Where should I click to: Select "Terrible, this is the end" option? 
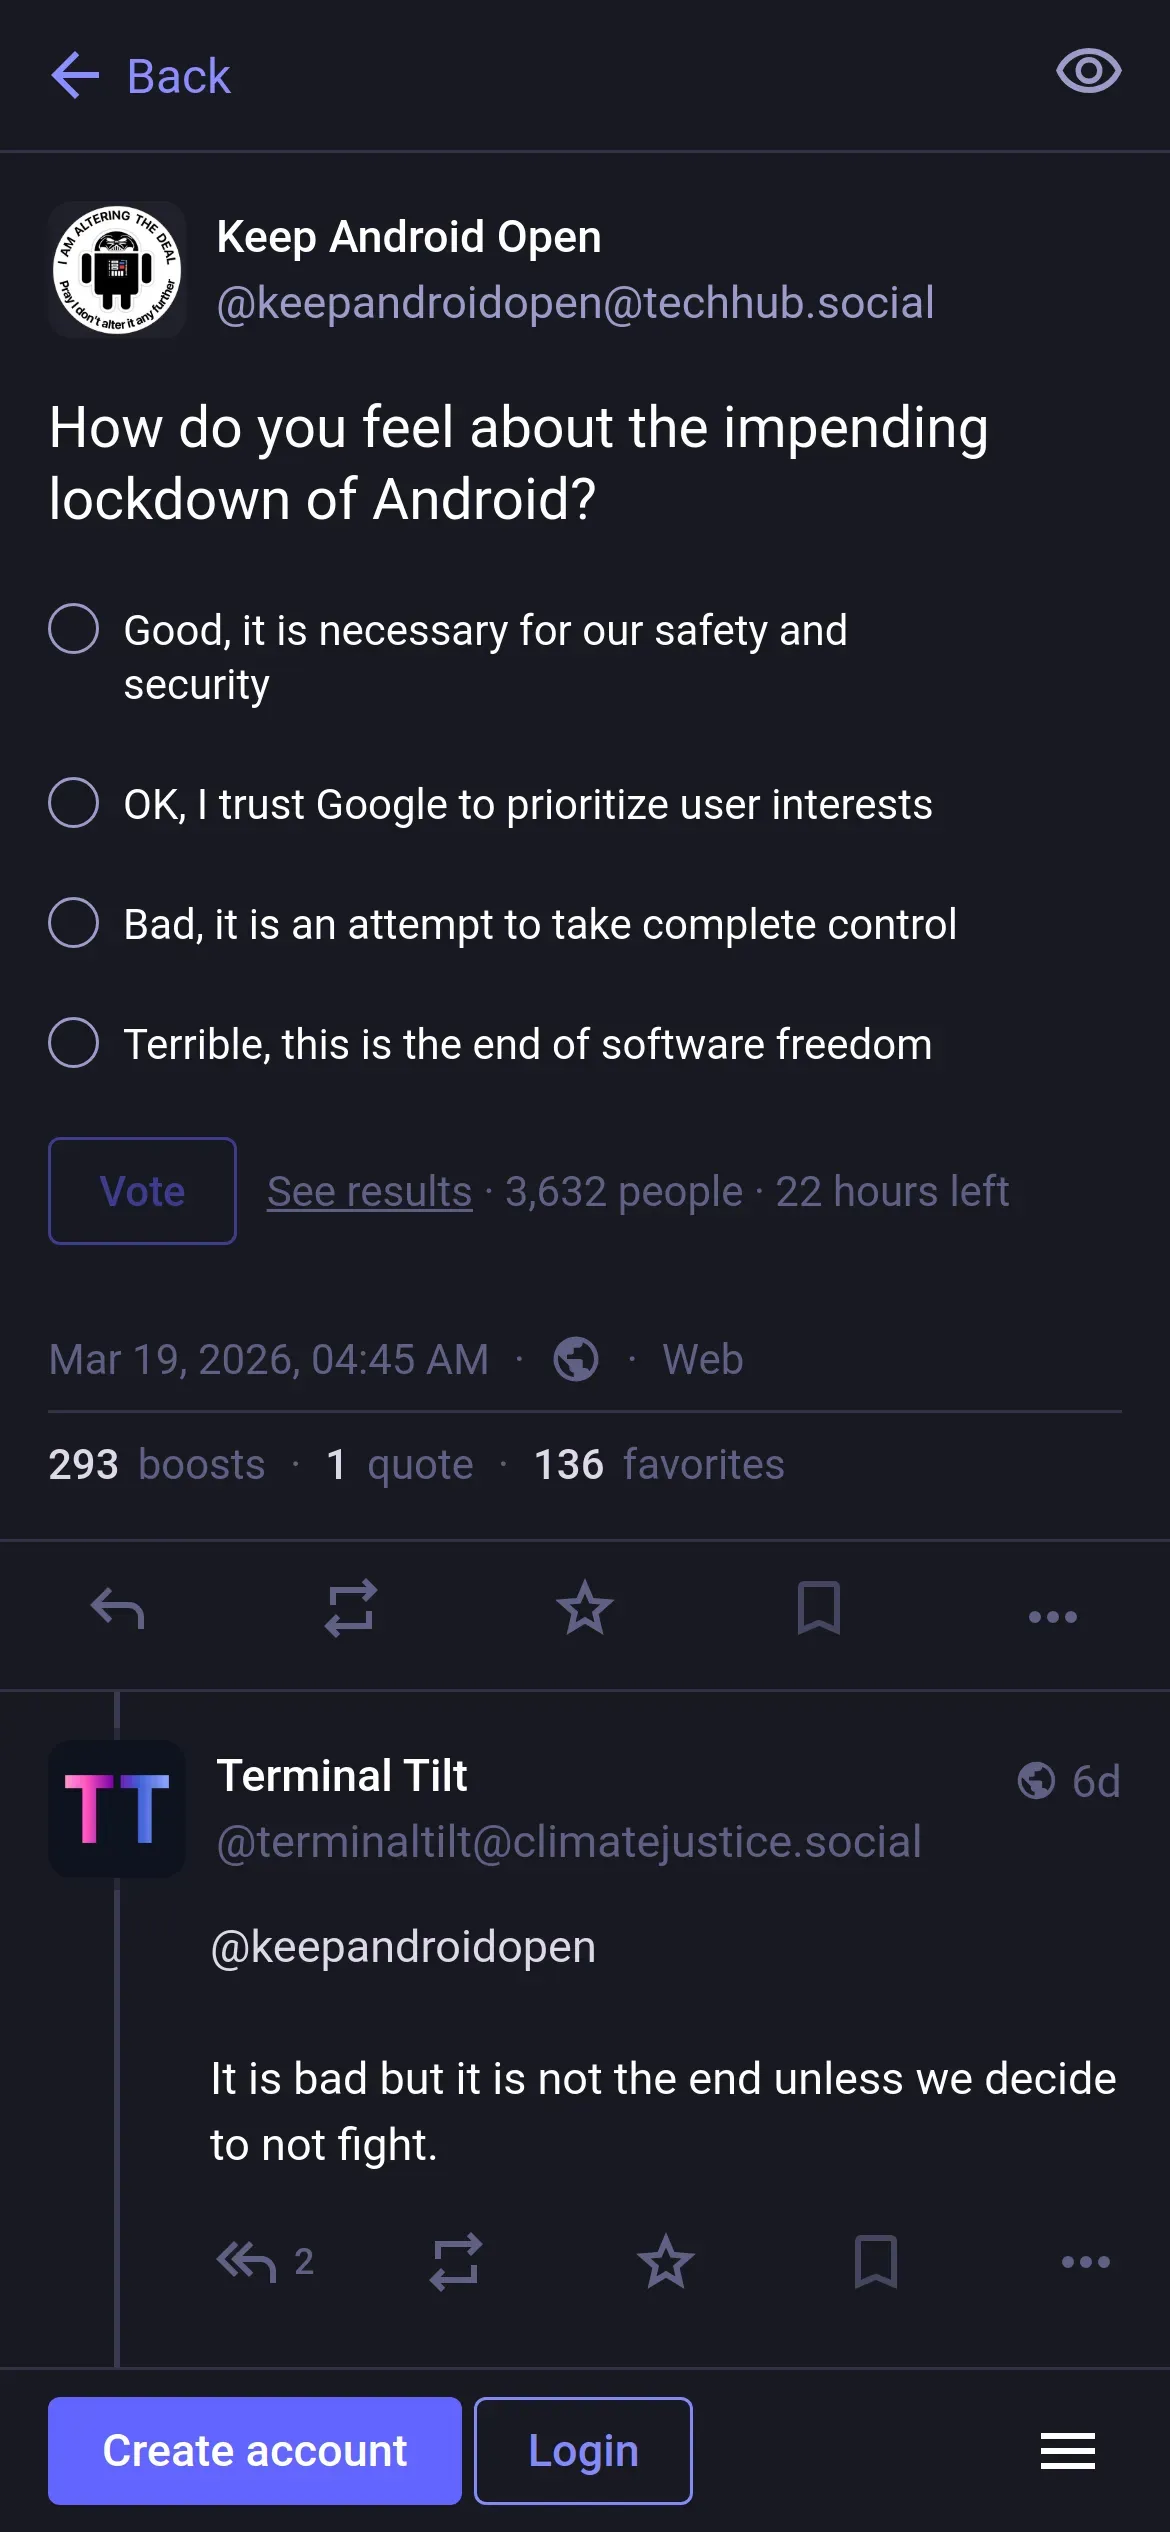[x=74, y=1043]
